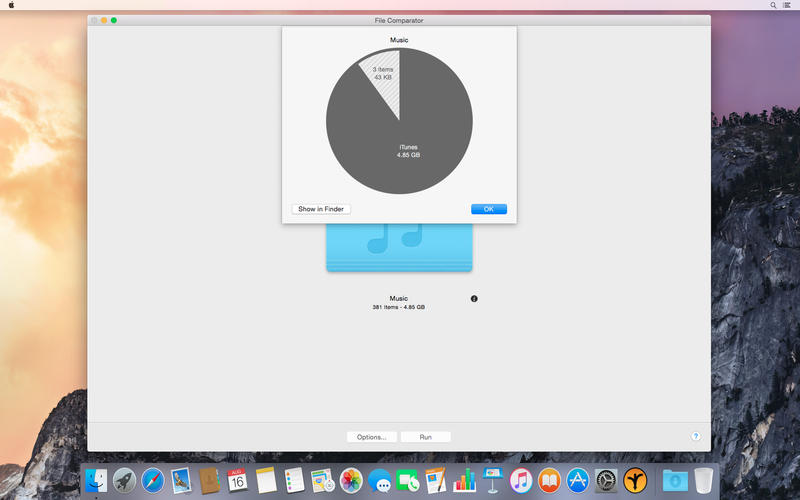Viewport: 800px width, 500px height.
Task: Open Keynote from the Dock
Action: tap(492, 480)
